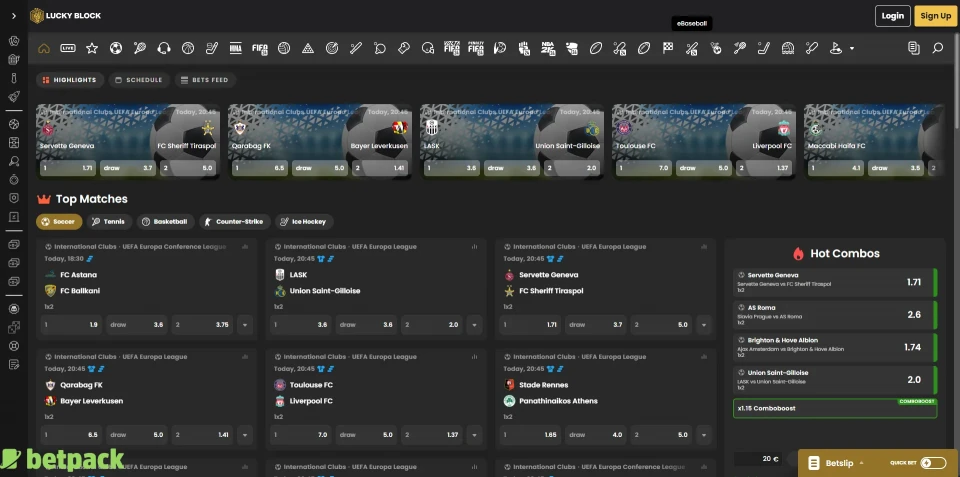Switch to the Bets Feed tab
Image resolution: width=960 pixels, height=477 pixels.
pos(205,80)
